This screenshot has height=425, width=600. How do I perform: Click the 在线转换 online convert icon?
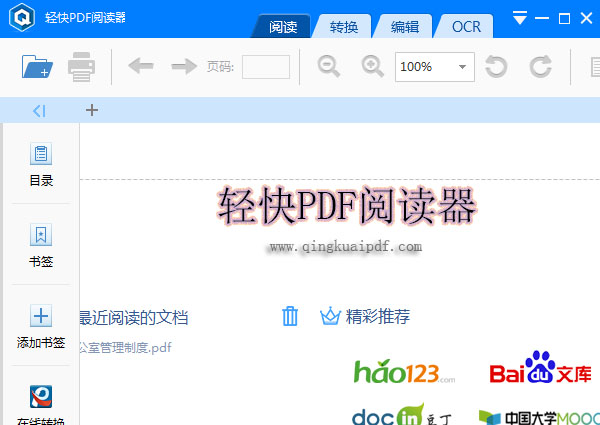(x=41, y=396)
